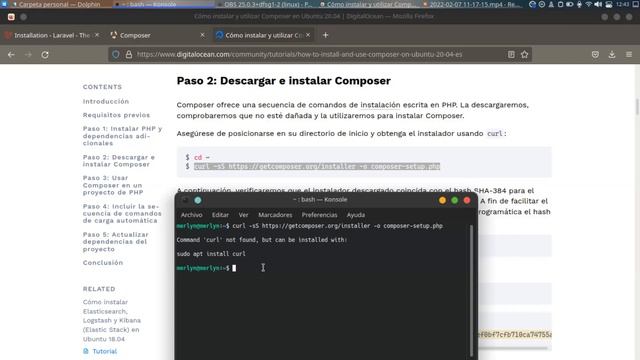The height and width of the screenshot is (360, 640).
Task: Go to Introducción in contents
Action: (106, 101)
